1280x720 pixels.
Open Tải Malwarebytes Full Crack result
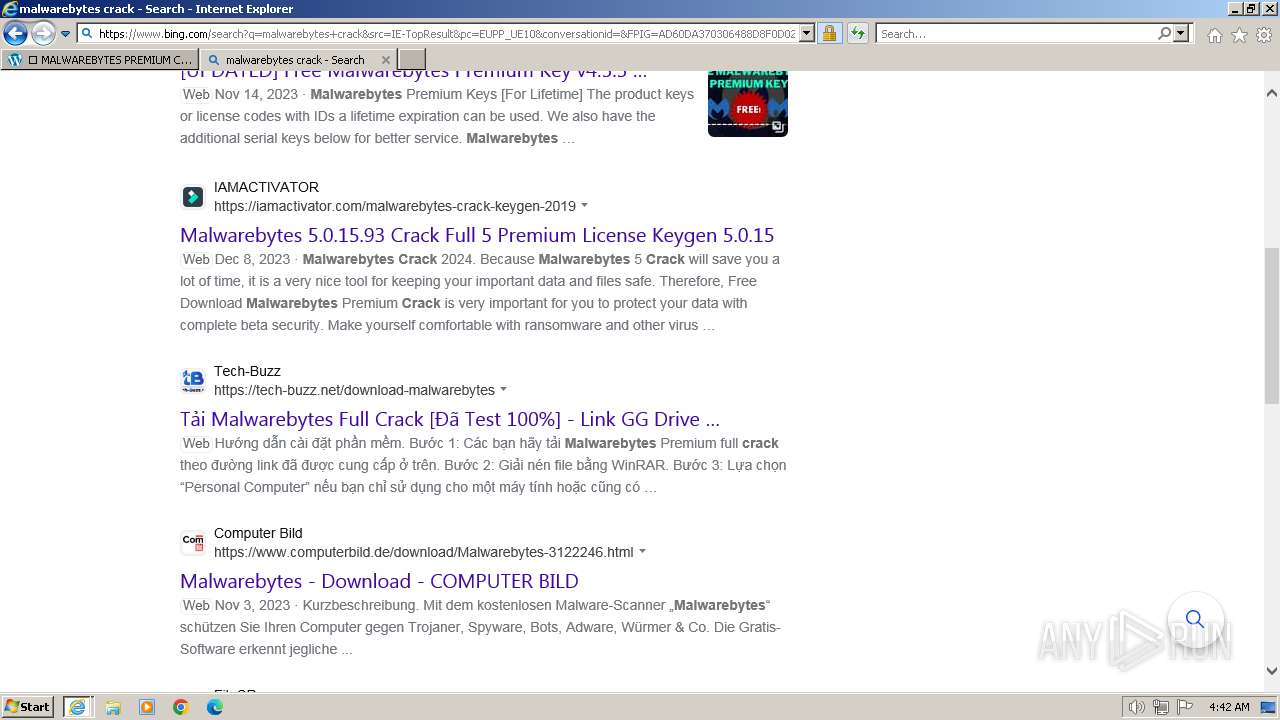point(450,419)
